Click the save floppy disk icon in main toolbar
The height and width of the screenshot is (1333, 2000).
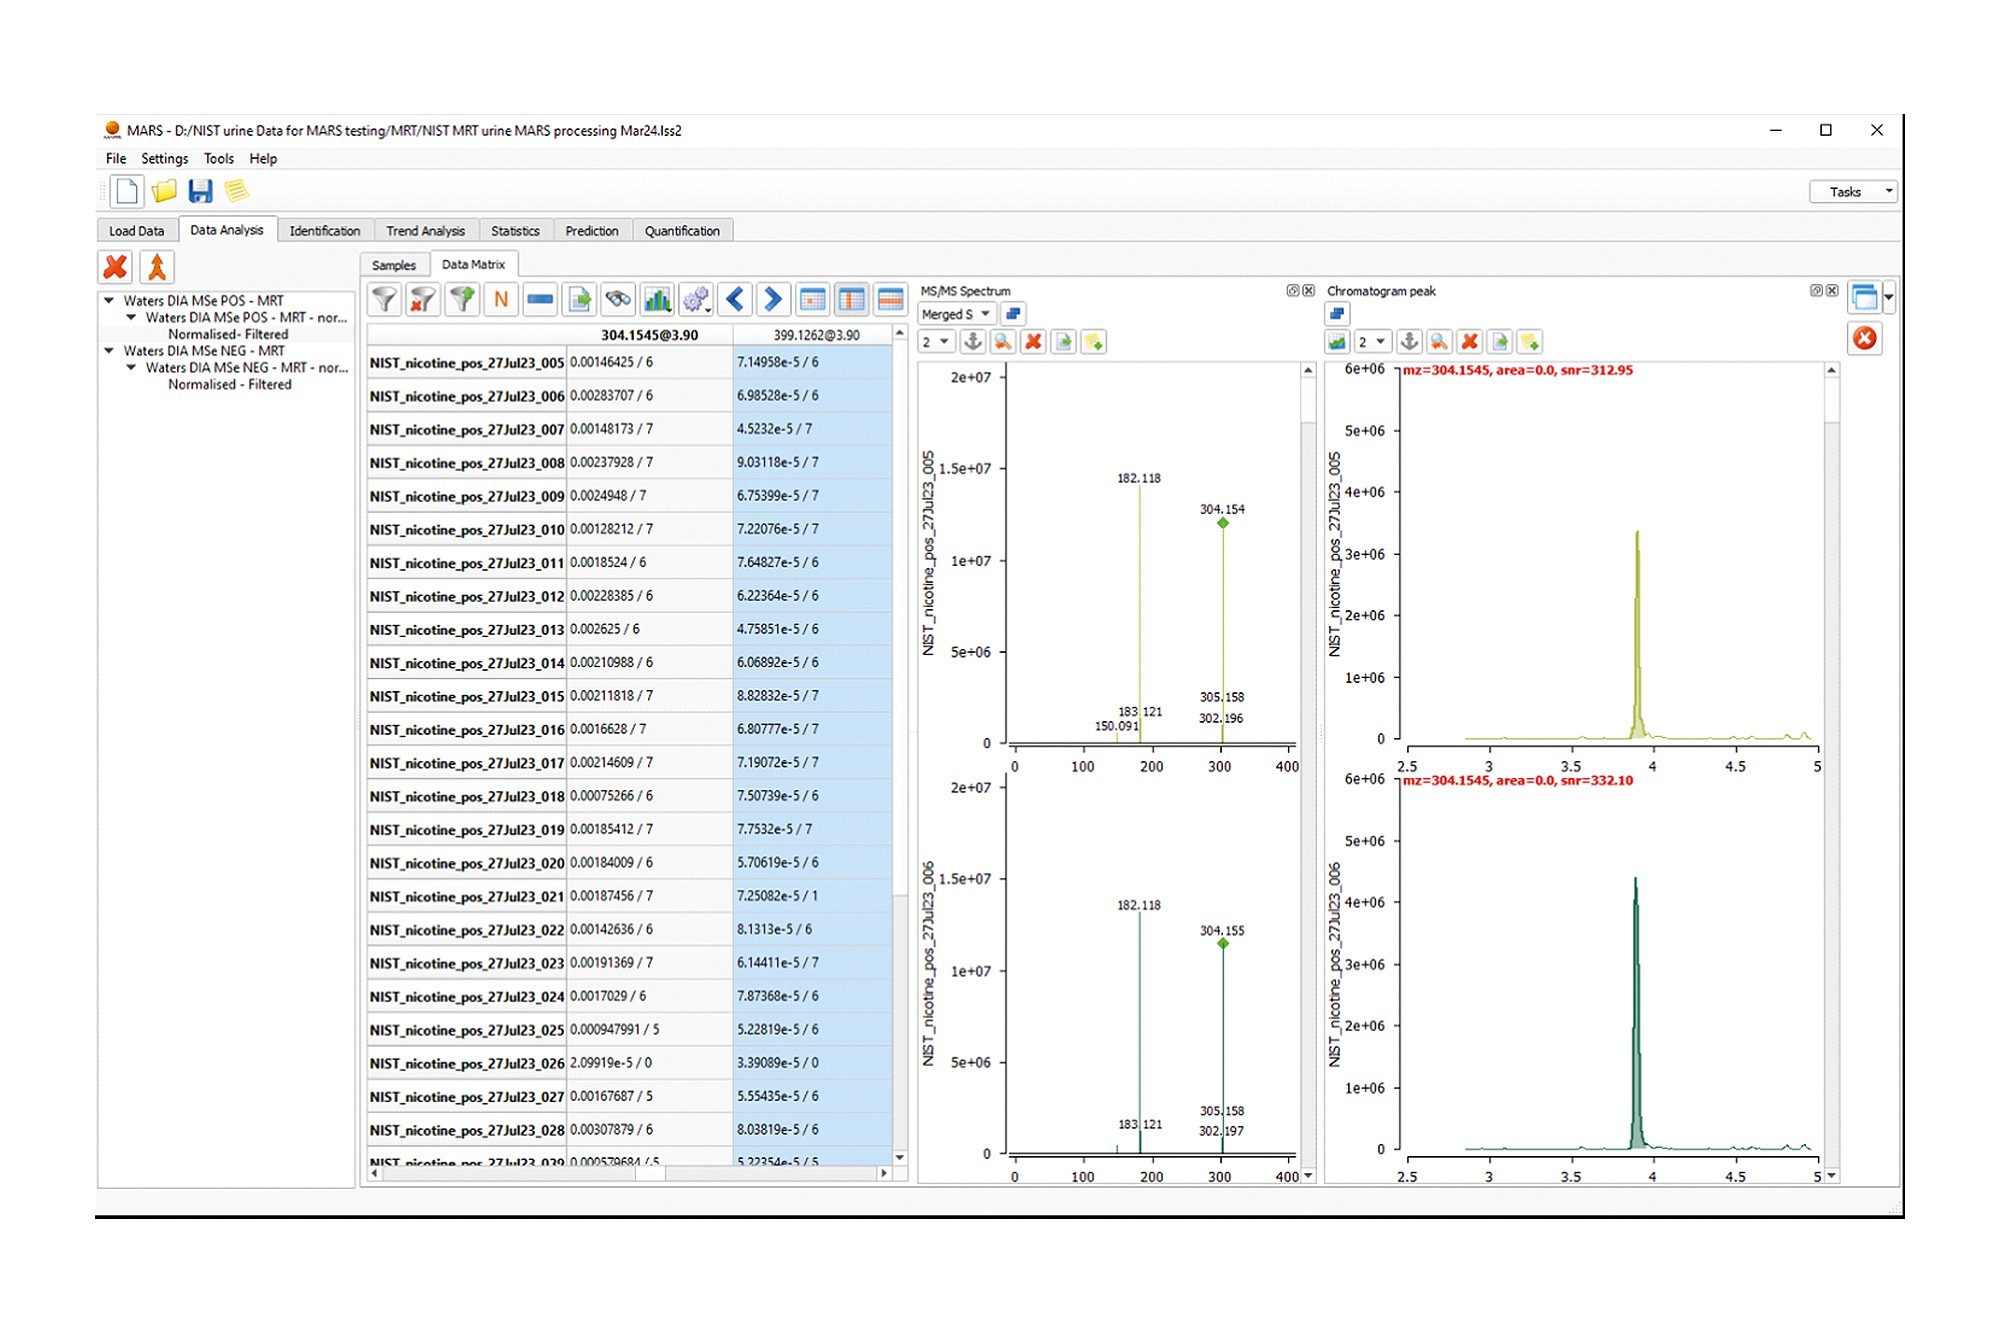click(201, 191)
